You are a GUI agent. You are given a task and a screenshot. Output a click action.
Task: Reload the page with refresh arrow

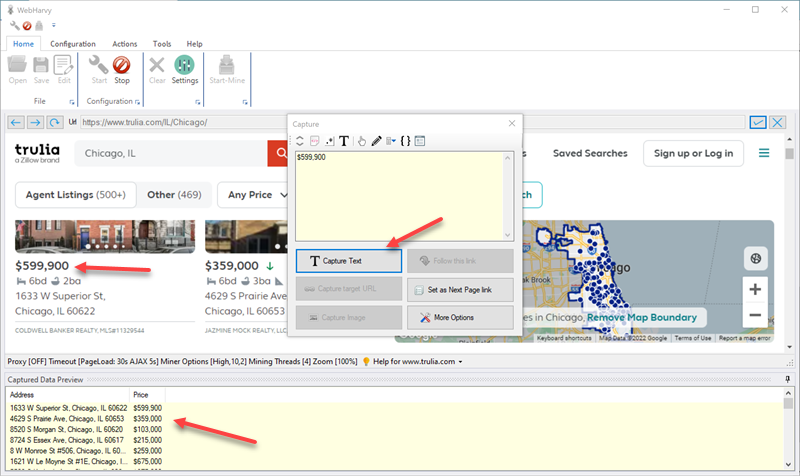pos(53,122)
